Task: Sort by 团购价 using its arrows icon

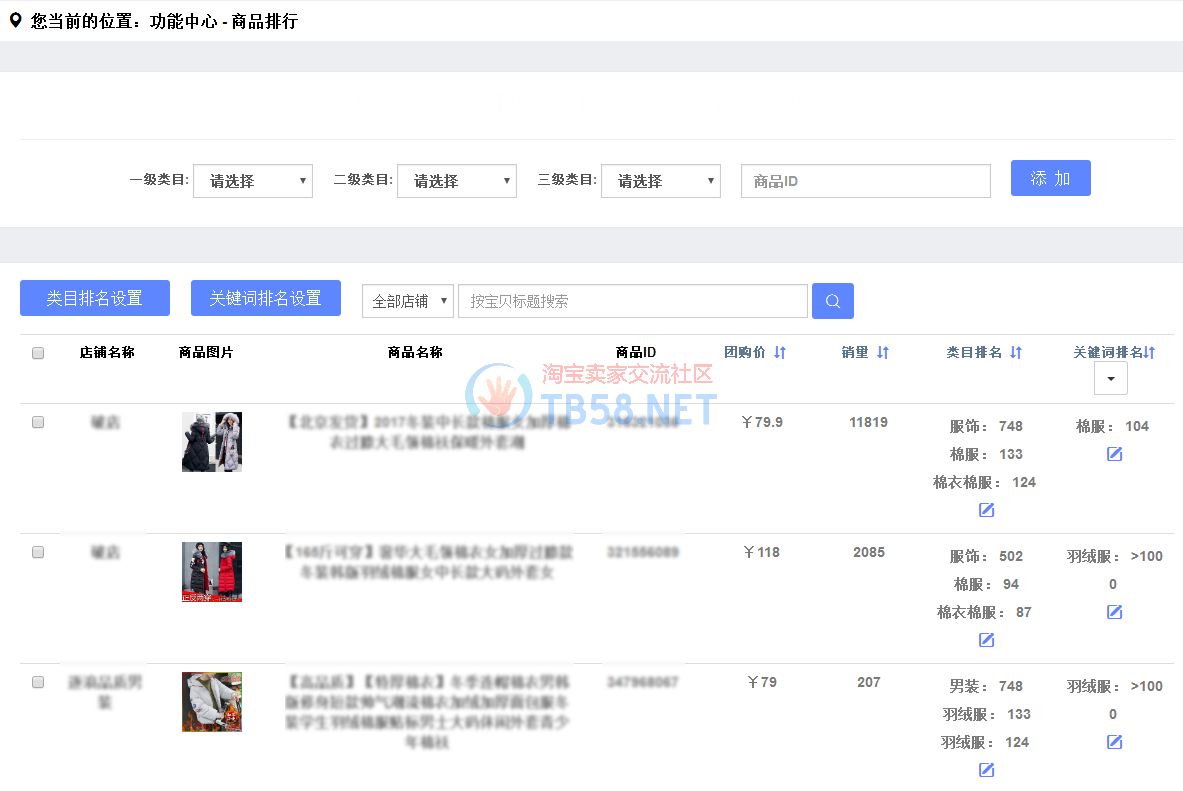Action: 780,352
